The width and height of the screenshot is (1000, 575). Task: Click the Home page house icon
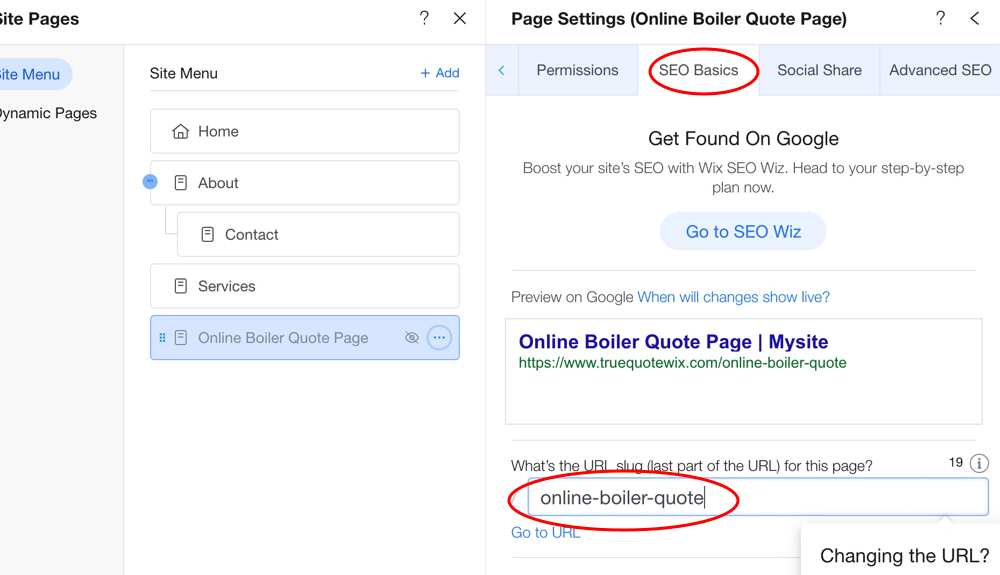tap(180, 131)
